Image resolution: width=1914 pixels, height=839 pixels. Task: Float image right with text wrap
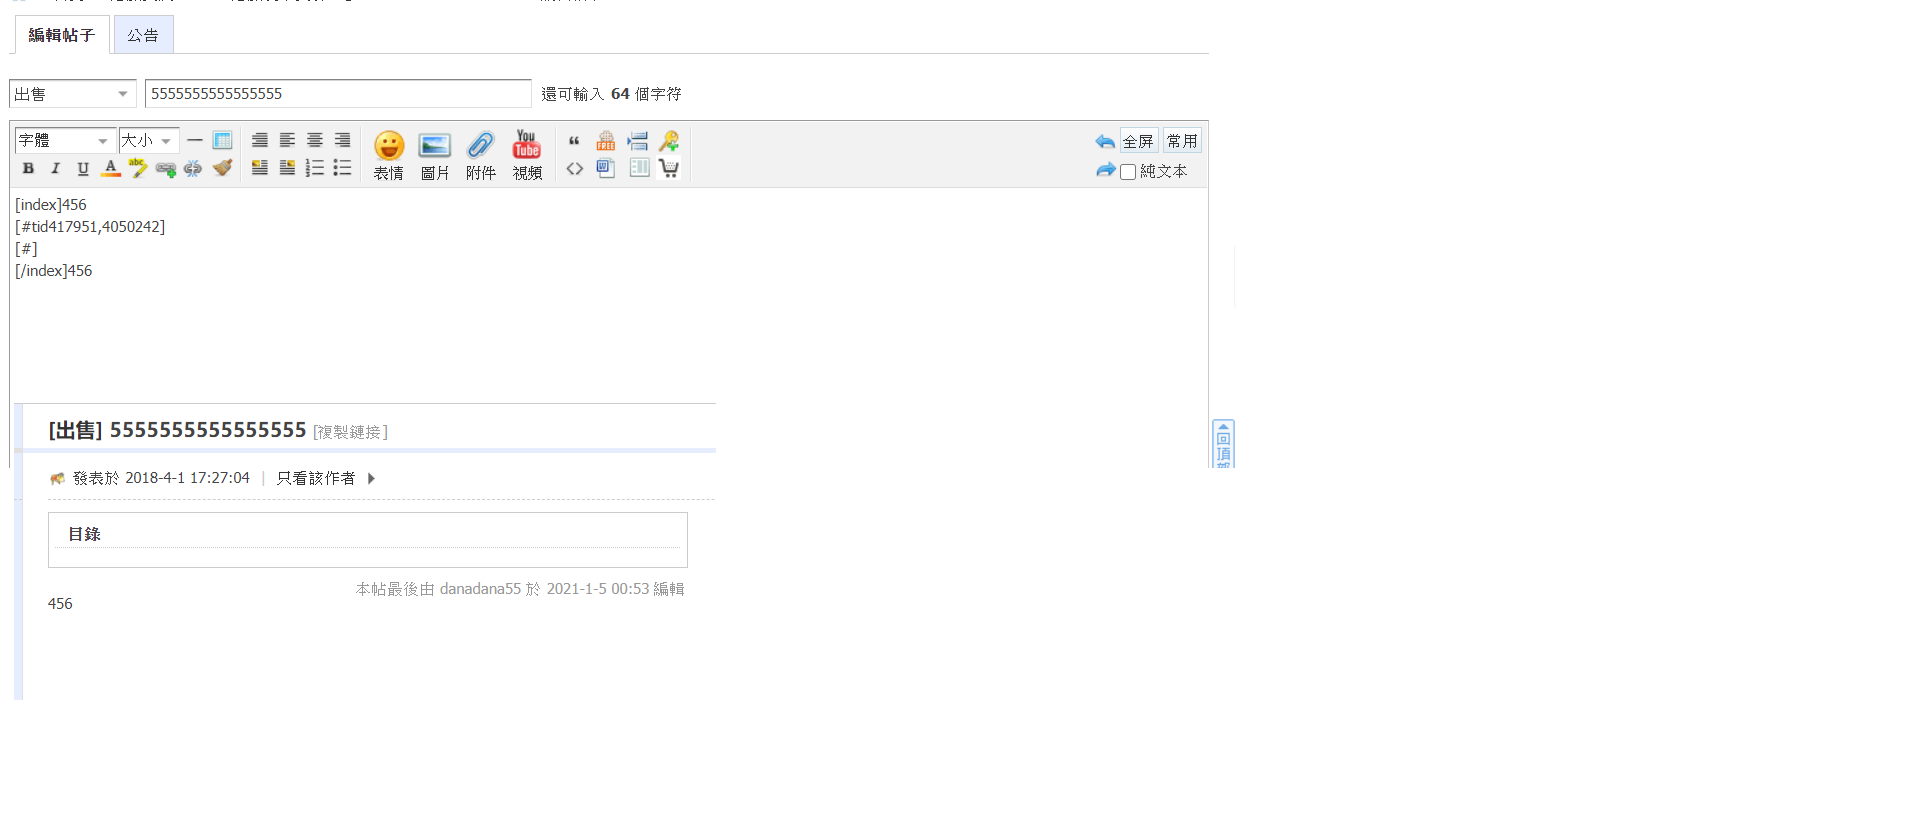[287, 168]
